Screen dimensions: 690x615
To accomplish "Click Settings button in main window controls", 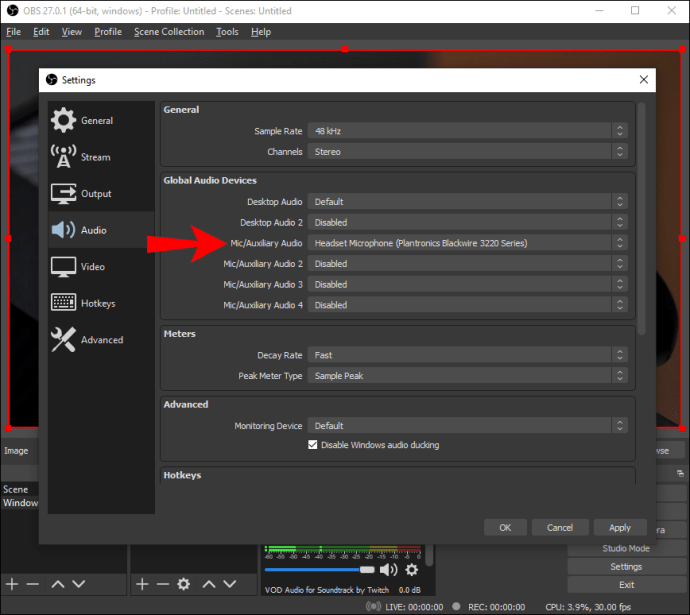I will 626,566.
